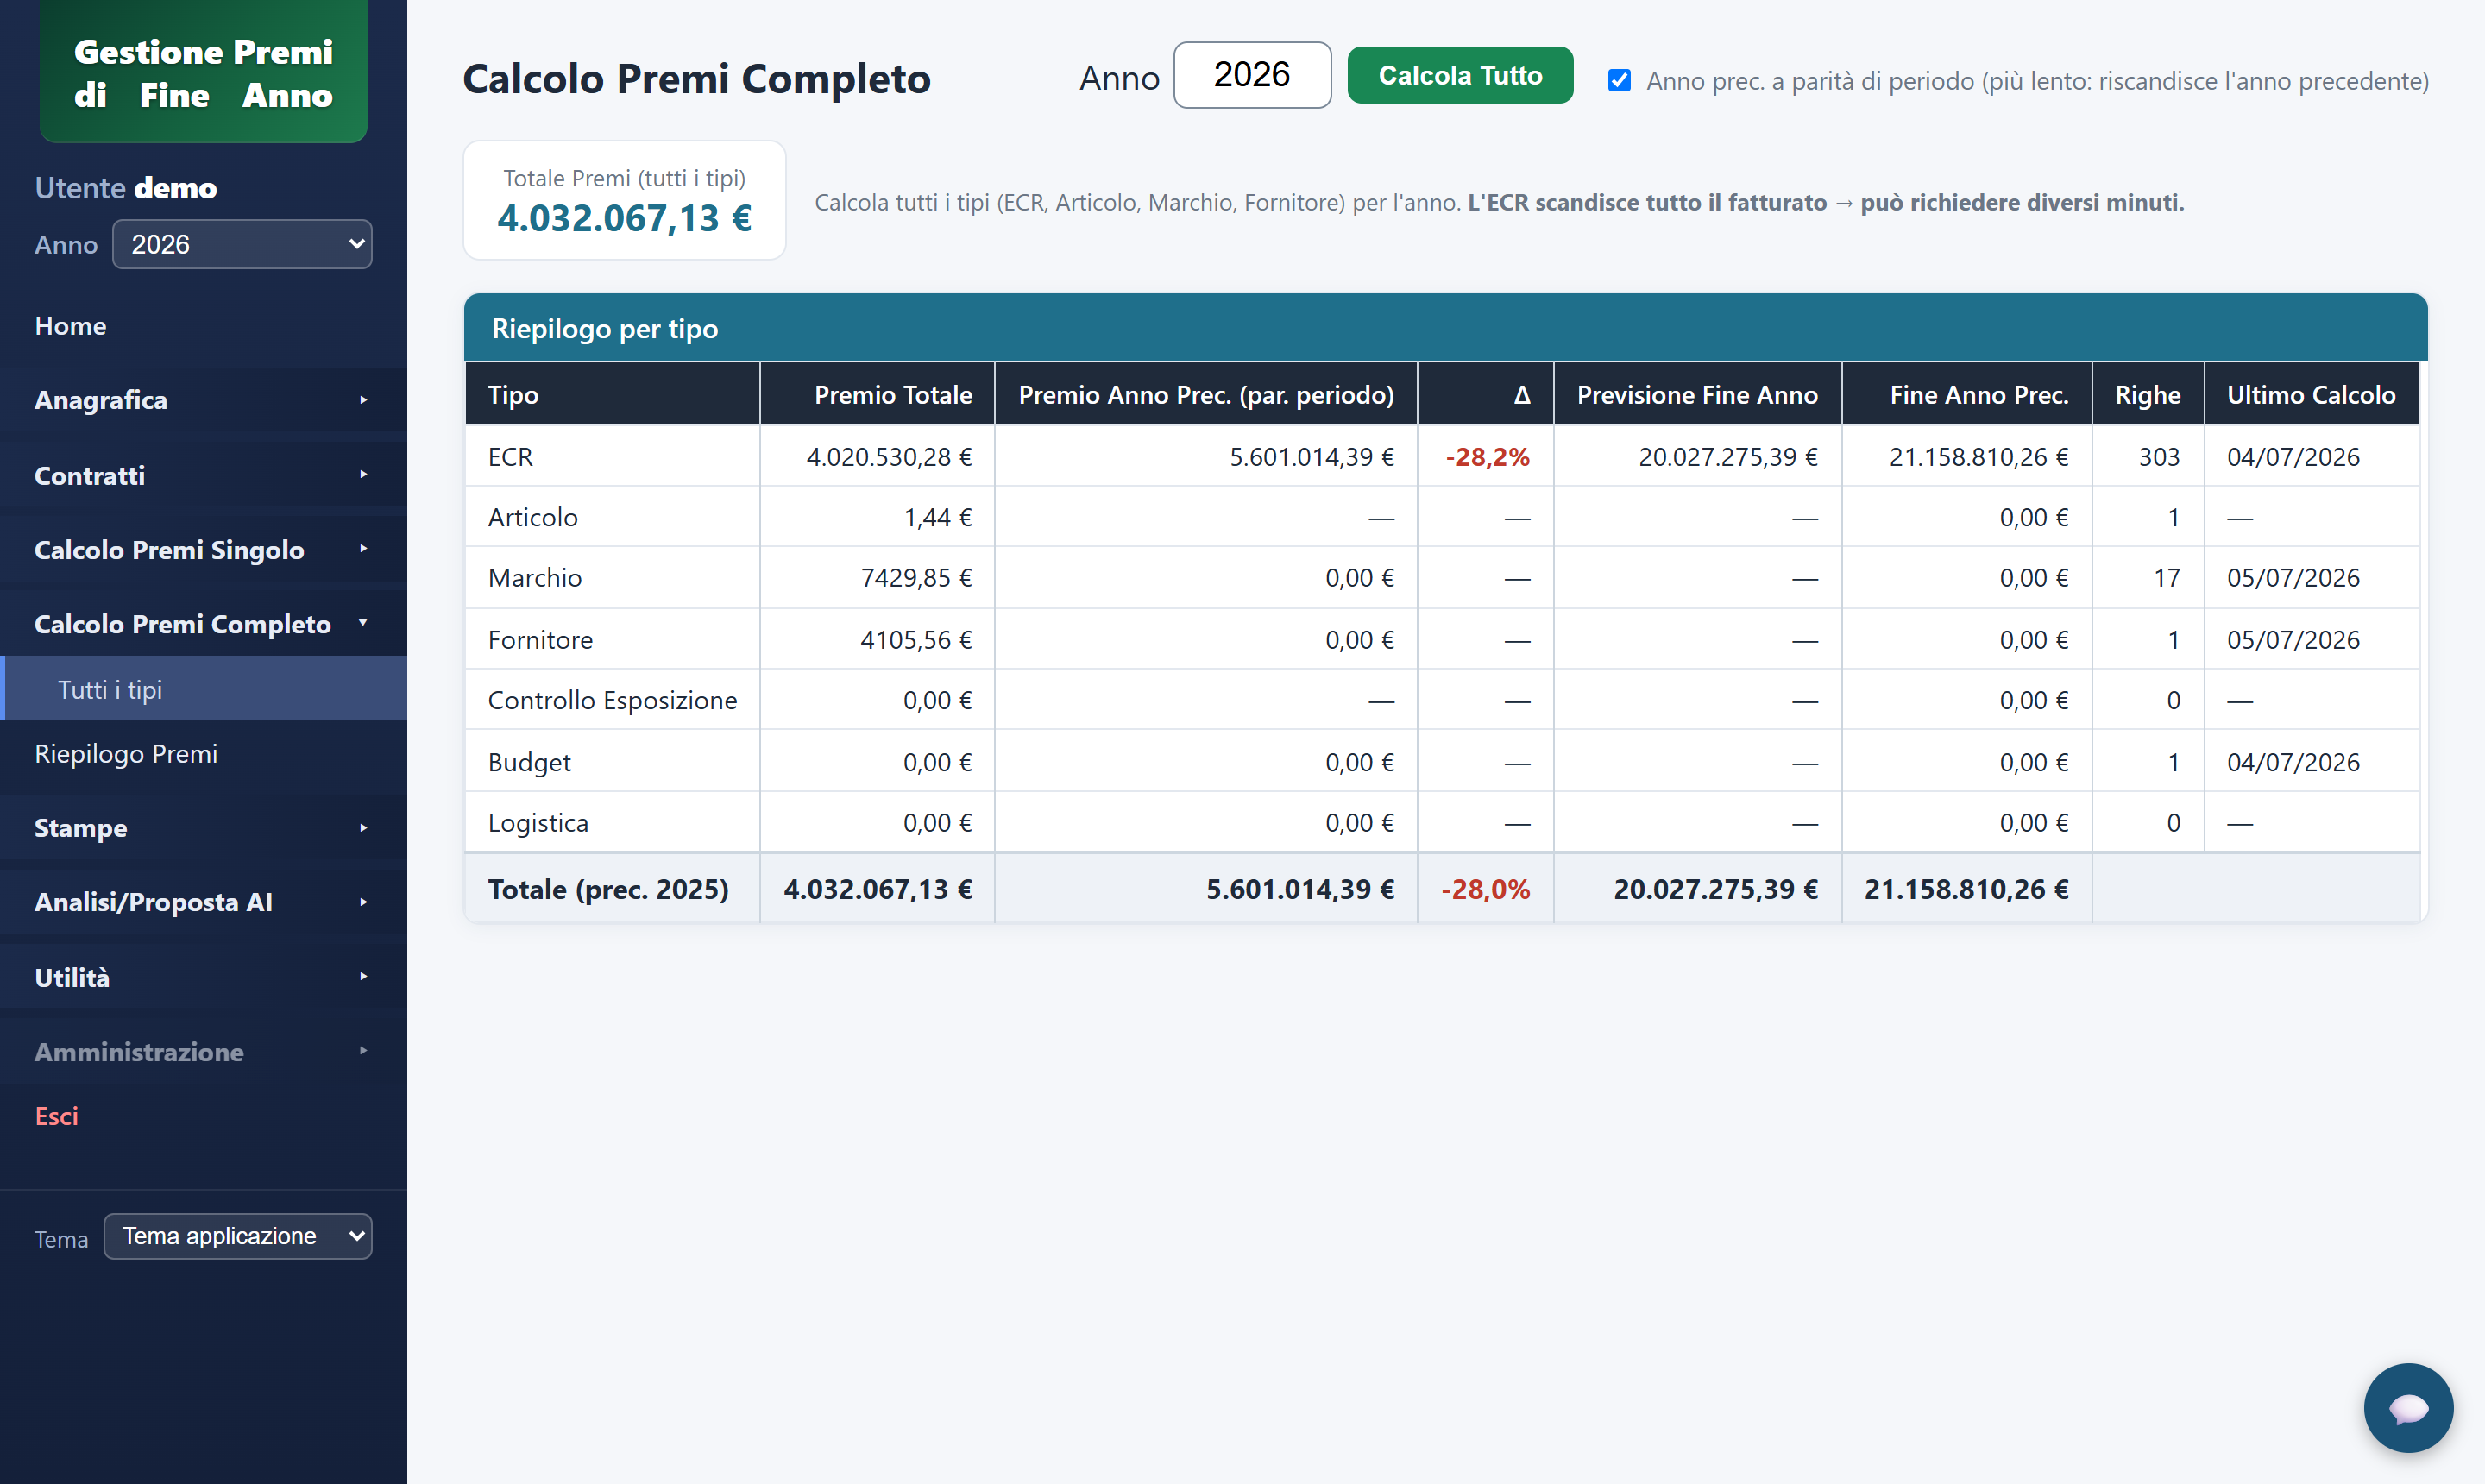Click the ECR -28,2% delta value
This screenshot has height=1484, width=2485.
coord(1487,457)
